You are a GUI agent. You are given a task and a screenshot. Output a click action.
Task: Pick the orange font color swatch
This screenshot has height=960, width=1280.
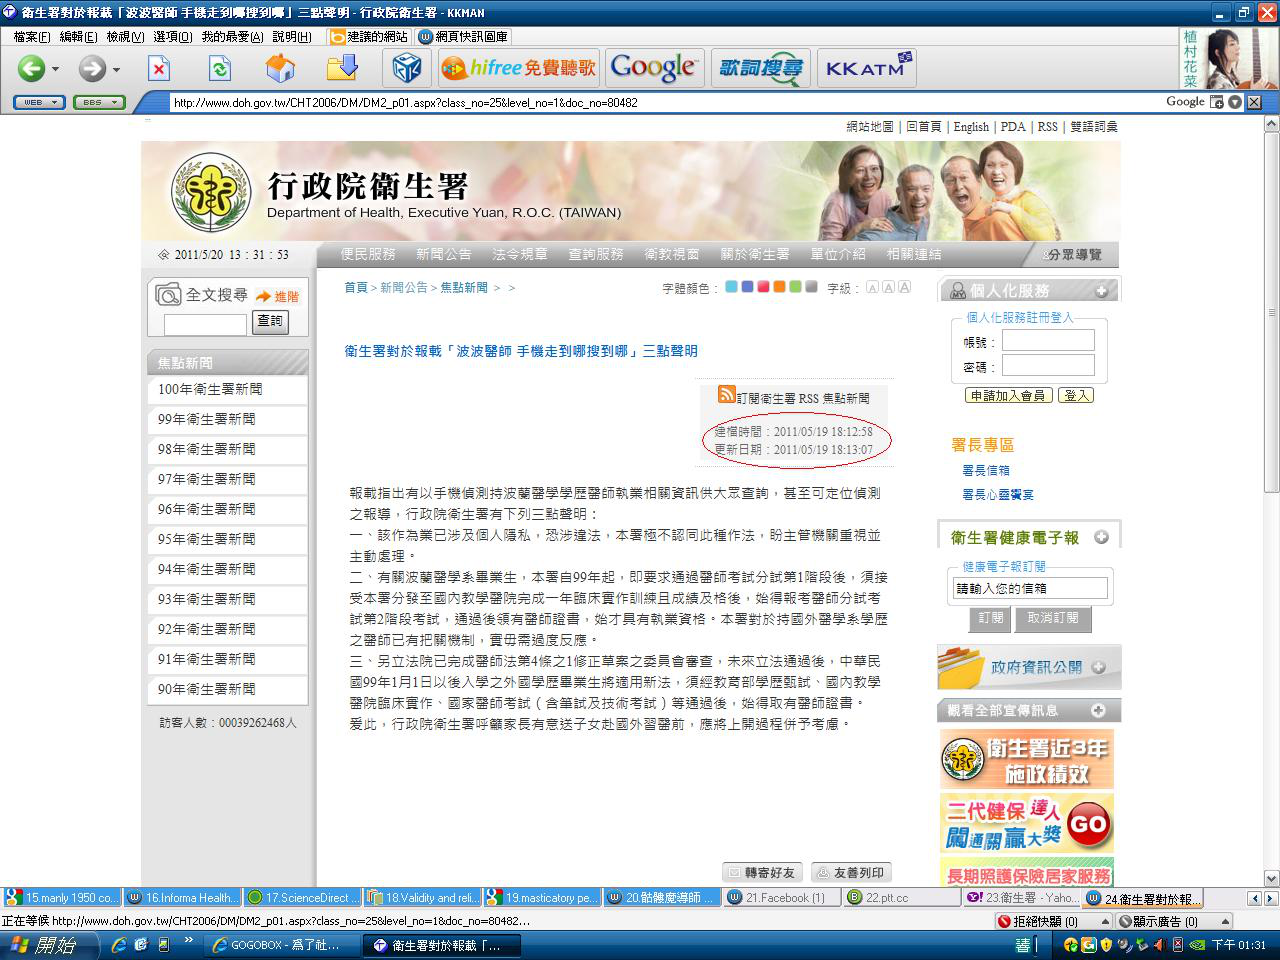click(779, 288)
